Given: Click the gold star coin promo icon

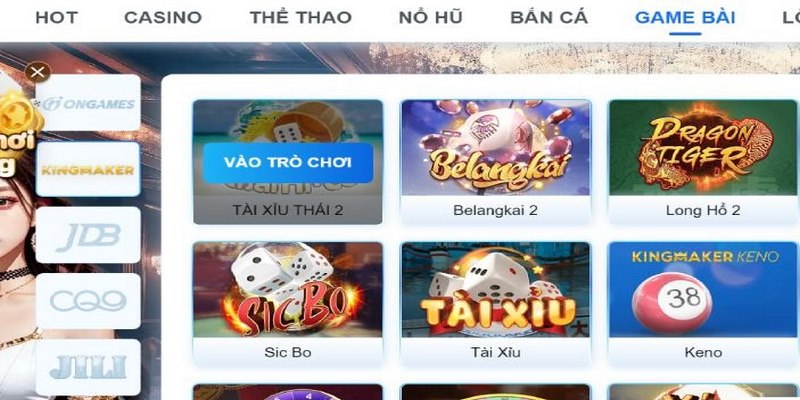Looking at the screenshot, I should coord(19,117).
